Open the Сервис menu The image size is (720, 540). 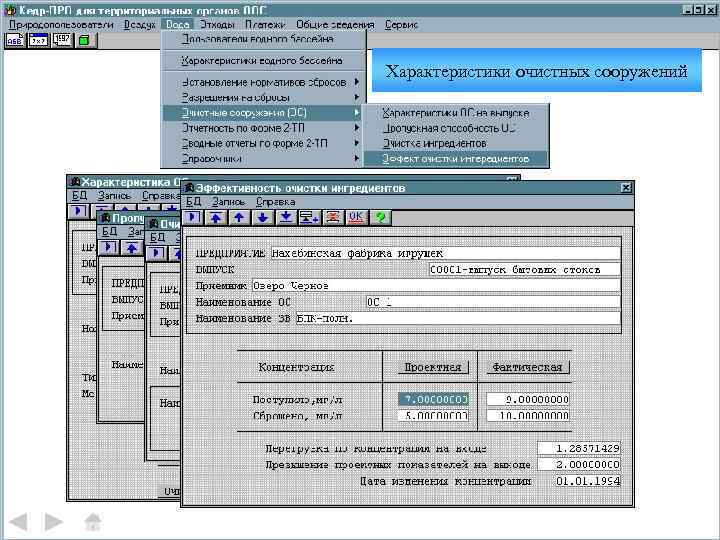click(401, 25)
